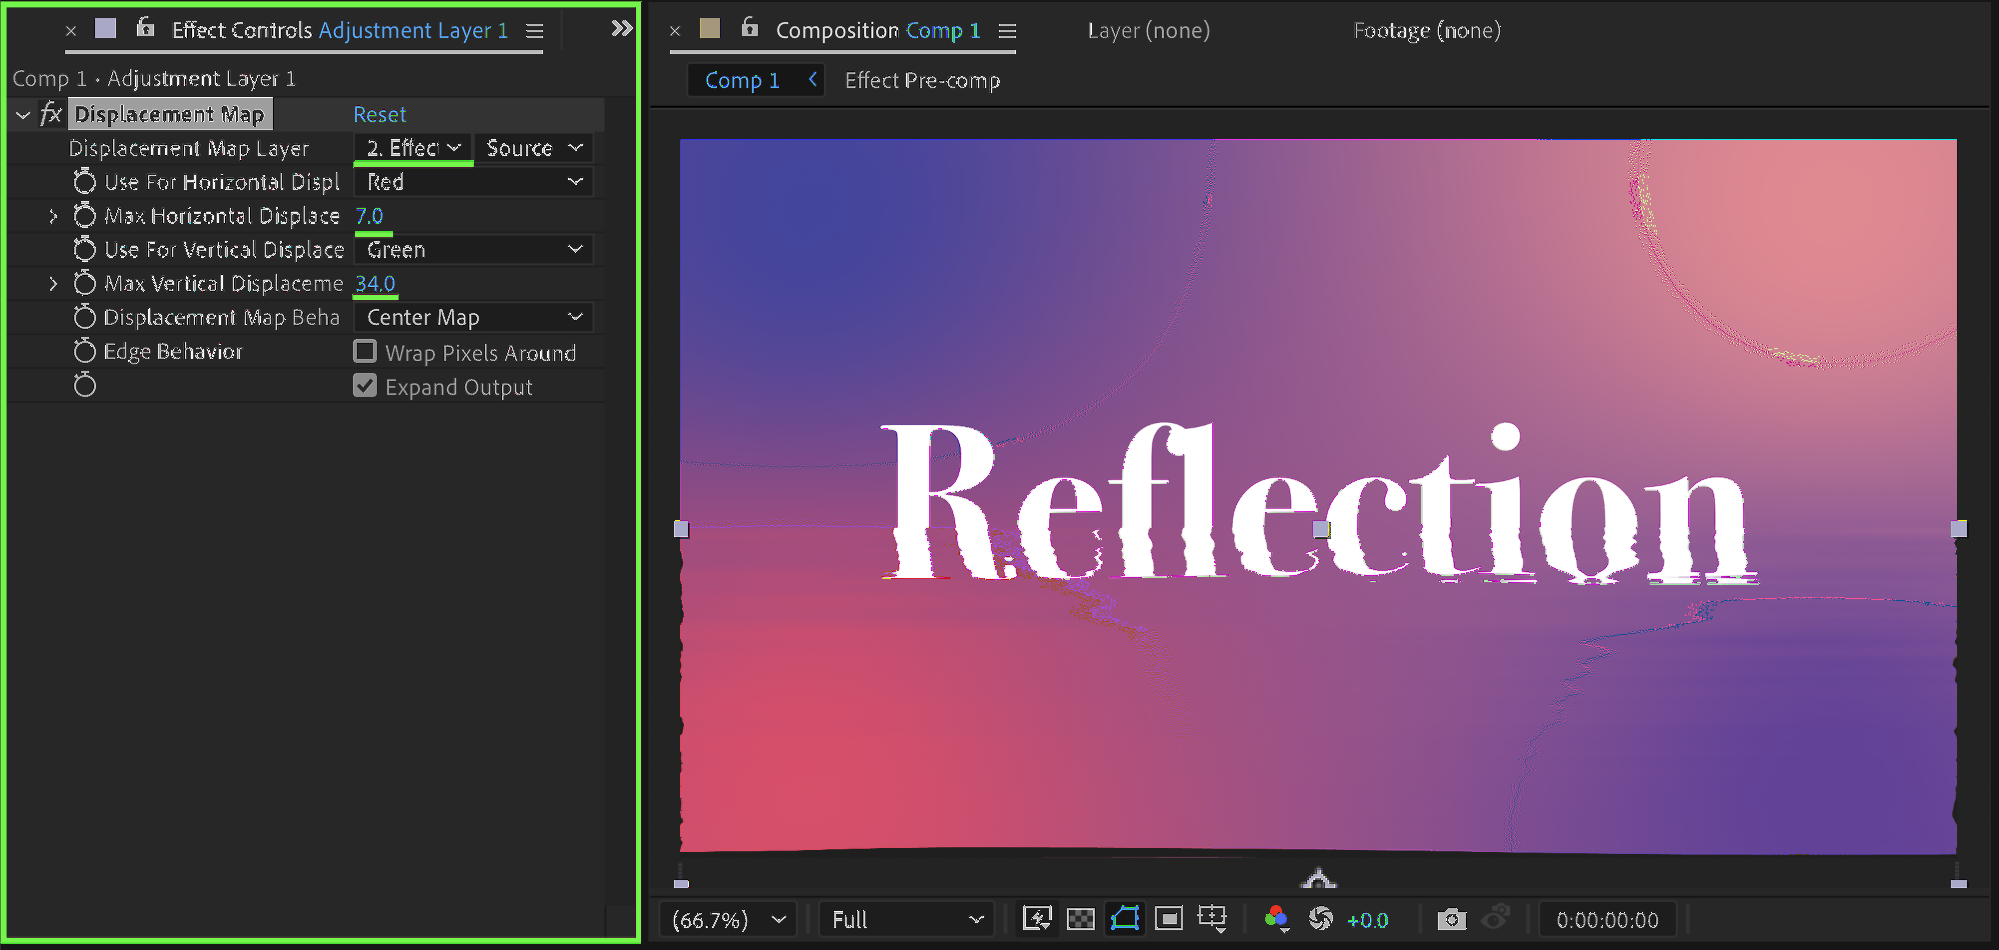Viewport: 1999px width, 950px height.
Task: Open the show channel color circles icon
Action: (1276, 918)
